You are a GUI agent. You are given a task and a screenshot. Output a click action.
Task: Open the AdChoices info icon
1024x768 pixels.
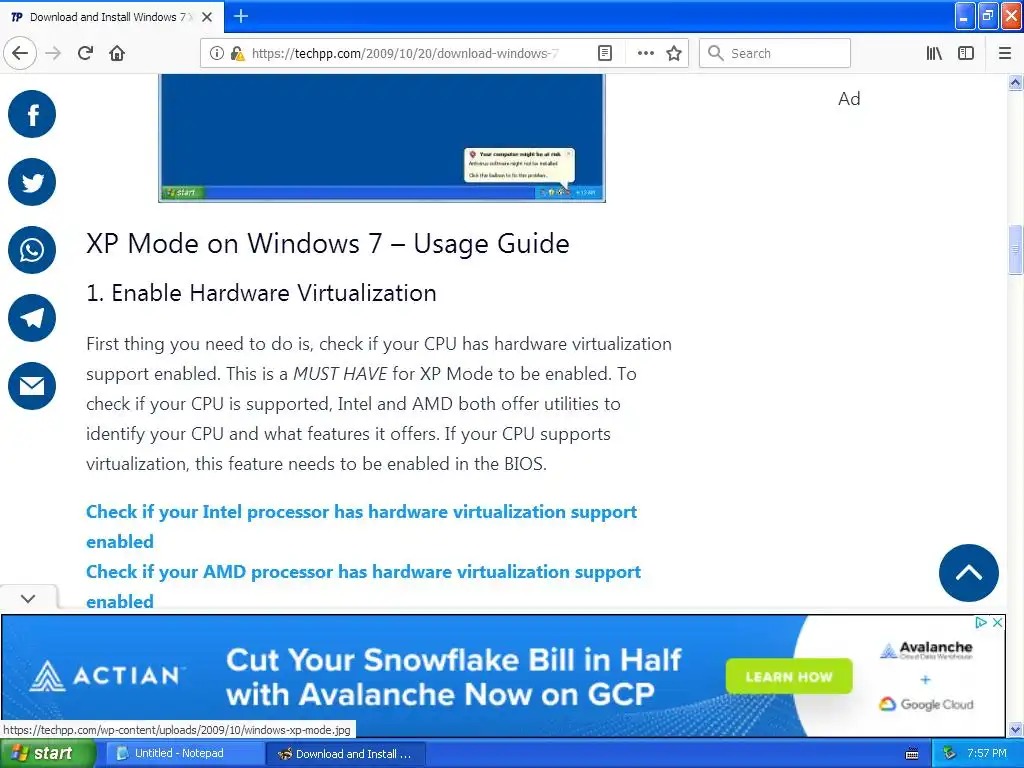(981, 622)
